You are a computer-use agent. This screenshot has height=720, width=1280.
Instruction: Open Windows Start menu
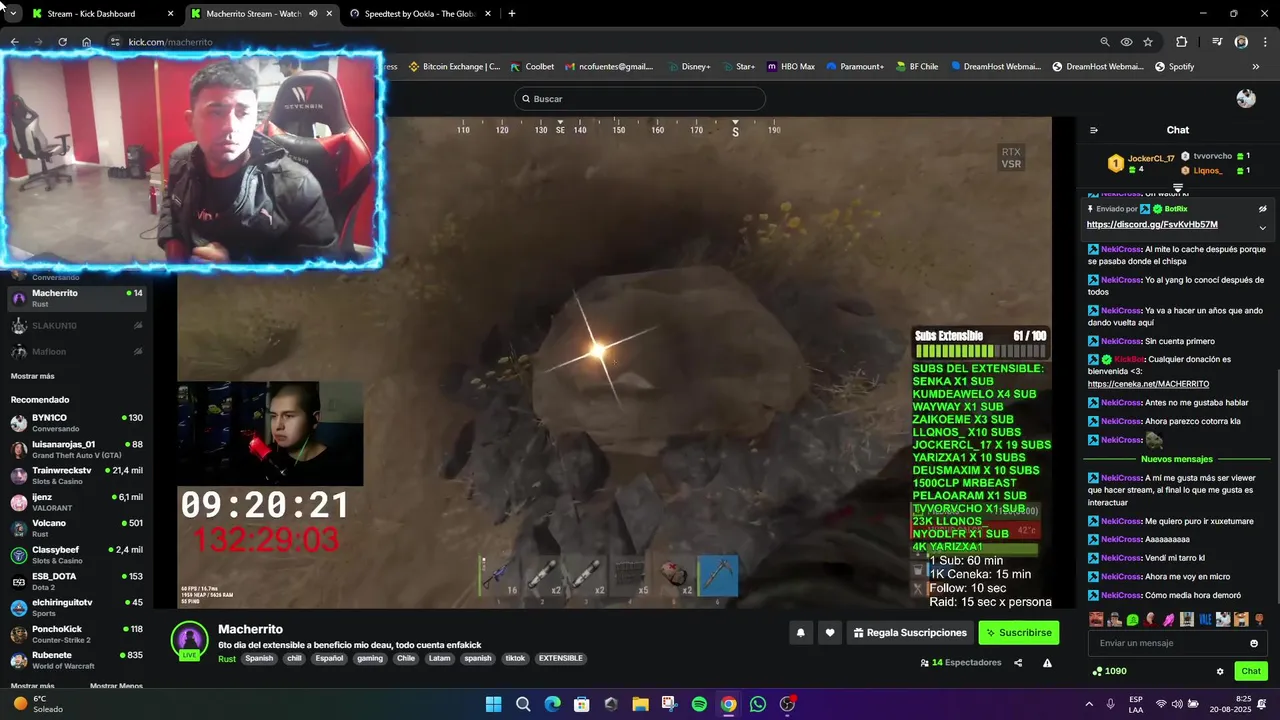(x=493, y=704)
